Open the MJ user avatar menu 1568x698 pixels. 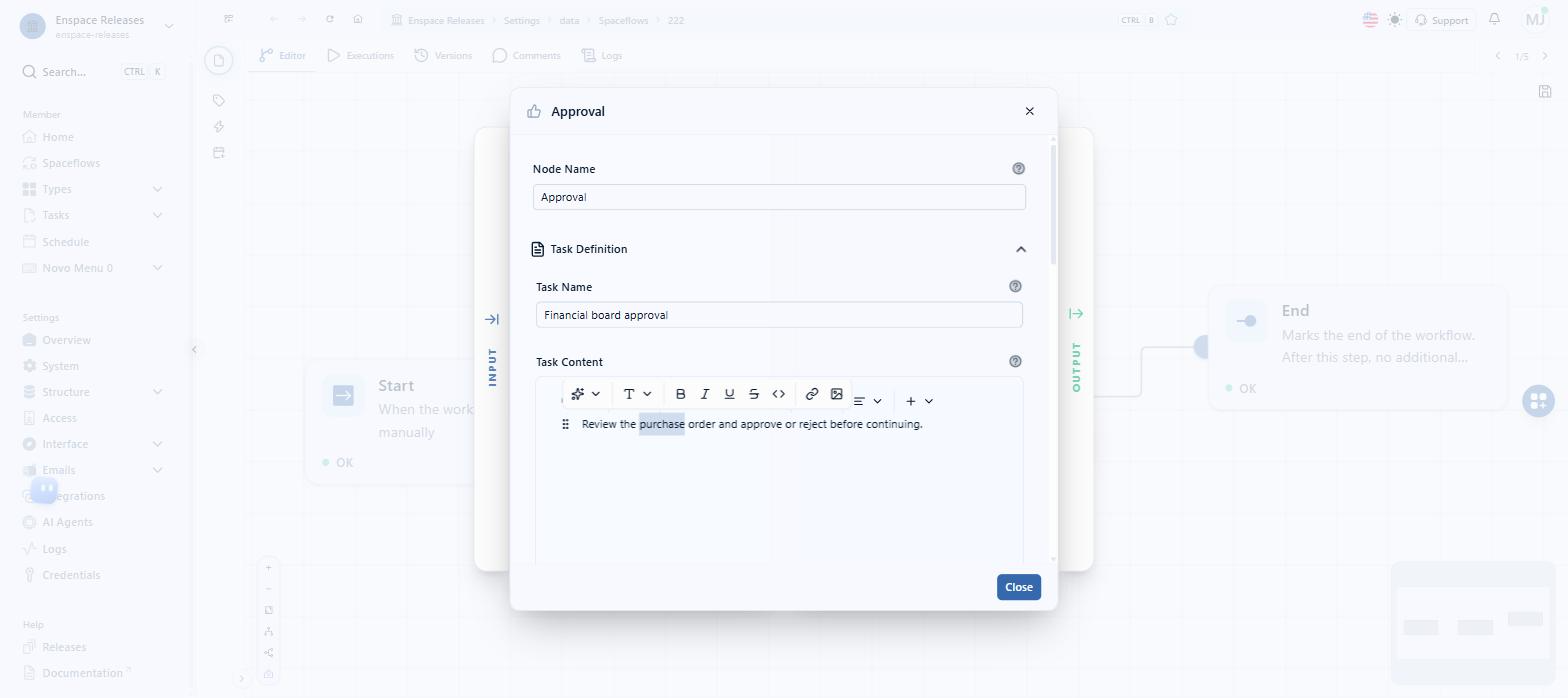click(1535, 19)
